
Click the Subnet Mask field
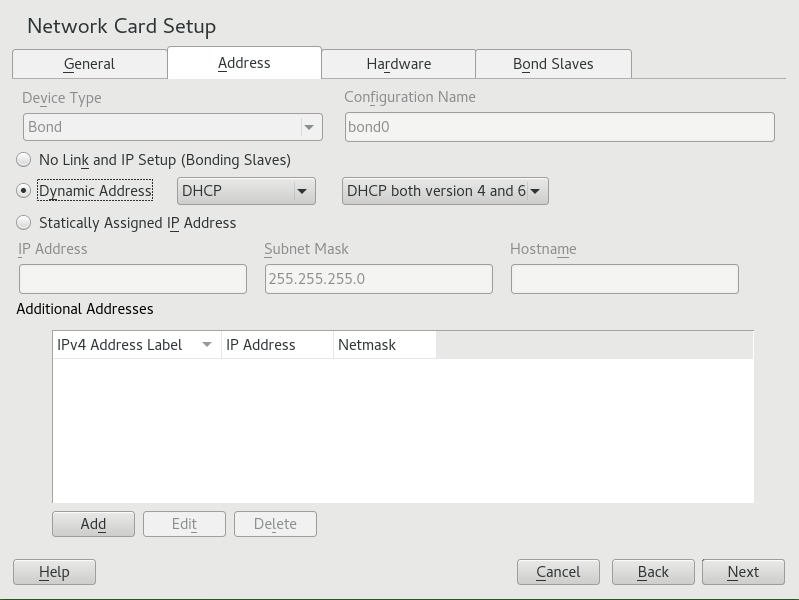378,279
